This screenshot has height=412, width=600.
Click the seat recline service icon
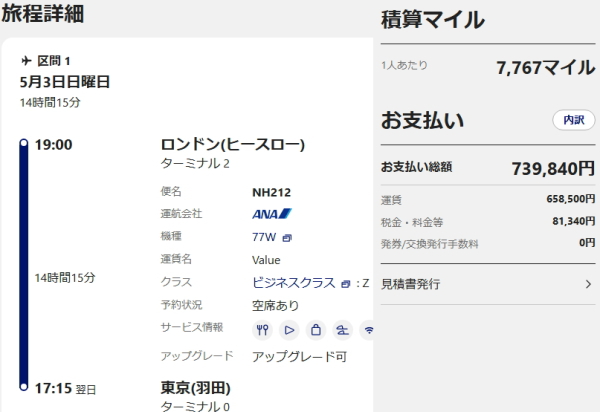(x=342, y=329)
